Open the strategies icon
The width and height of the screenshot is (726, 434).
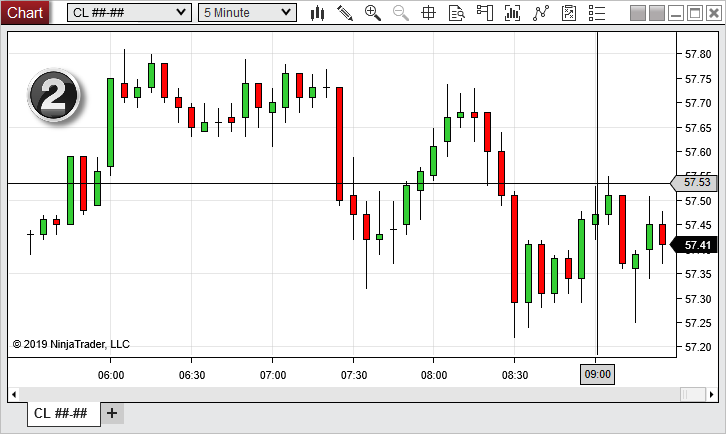point(569,13)
